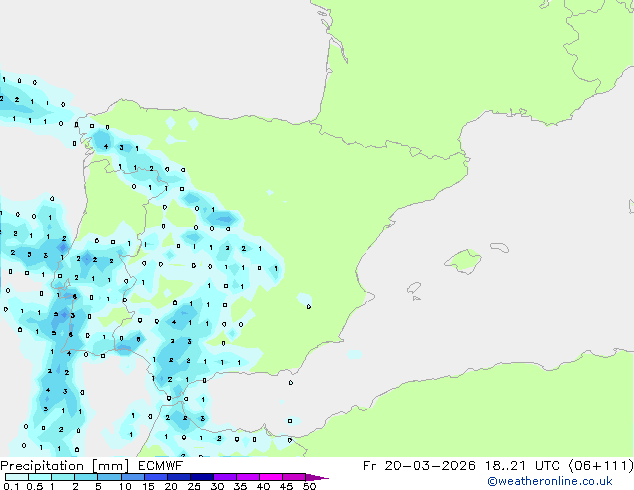Screen dimensions: 634x490
Task: Click the '(06+111)' forecast offset text
Action: click(601, 466)
